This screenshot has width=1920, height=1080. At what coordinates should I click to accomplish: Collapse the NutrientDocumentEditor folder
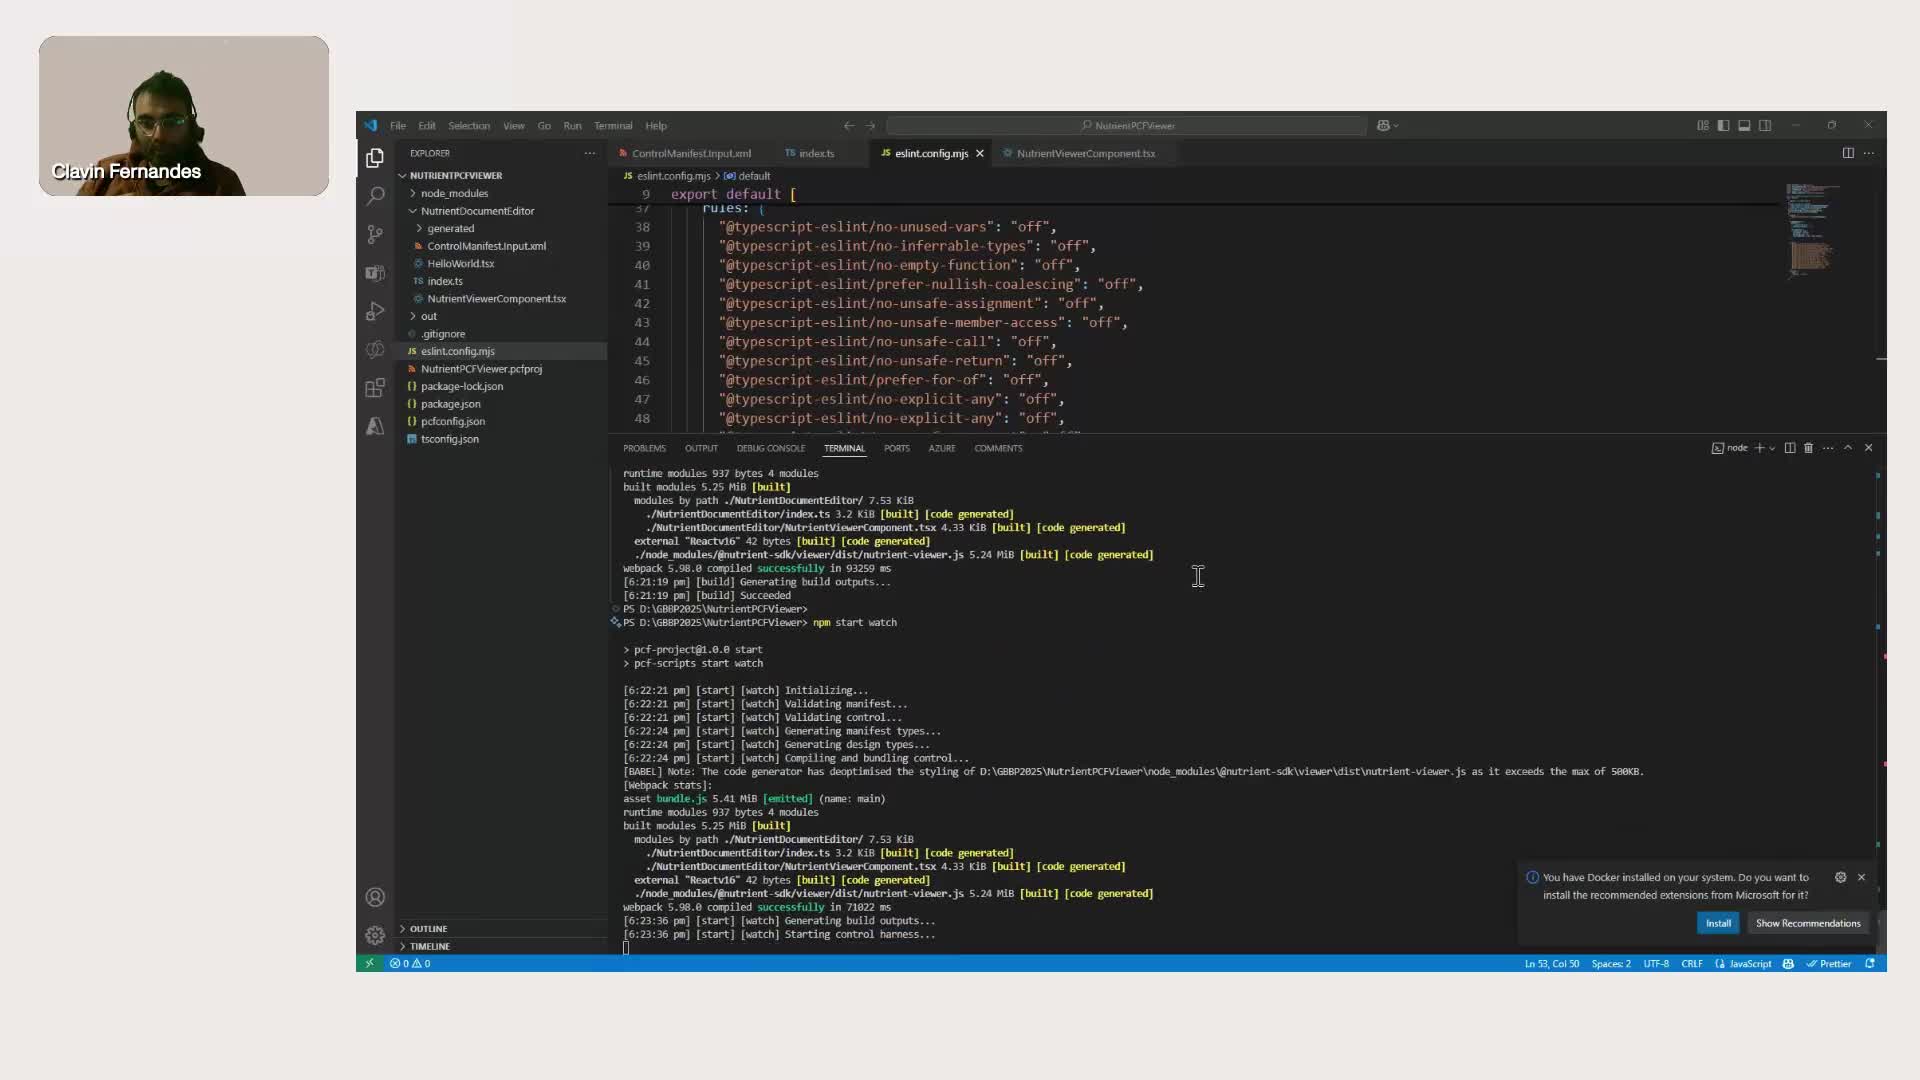[x=477, y=211]
